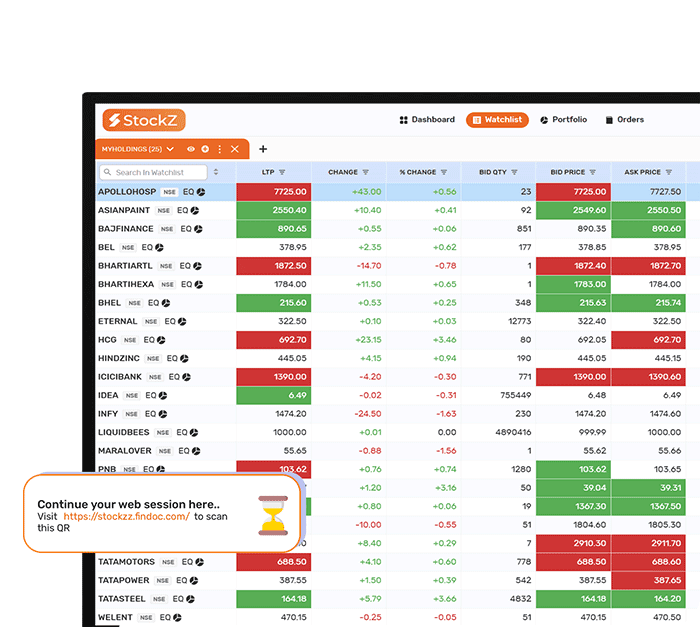Select the Watchlist button
Image resolution: width=700 pixels, height=627 pixels.
[x=497, y=120]
